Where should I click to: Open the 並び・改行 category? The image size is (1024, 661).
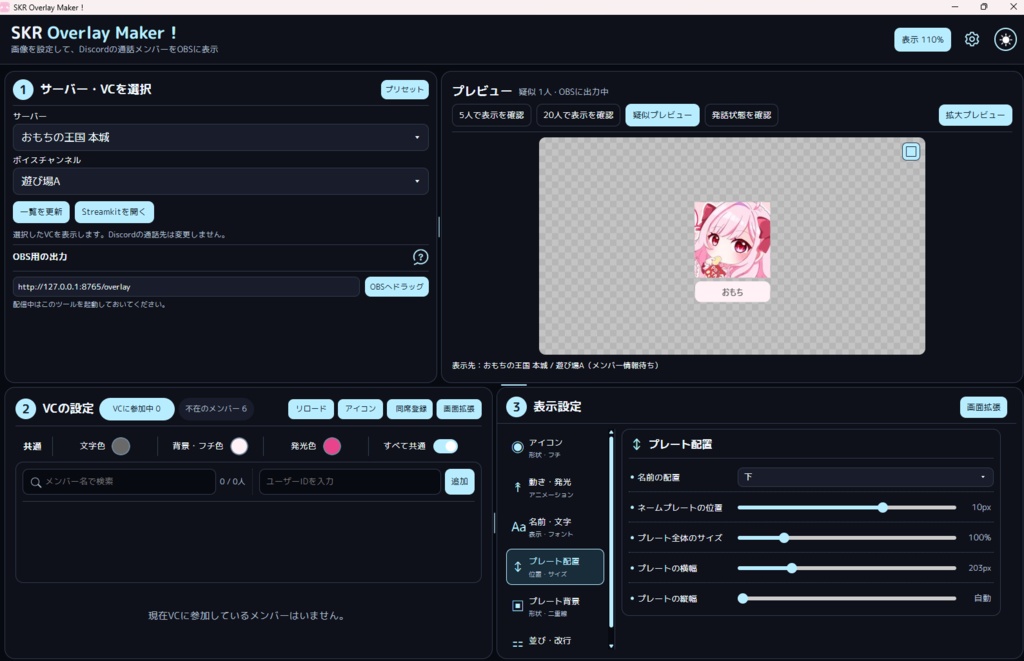point(555,641)
